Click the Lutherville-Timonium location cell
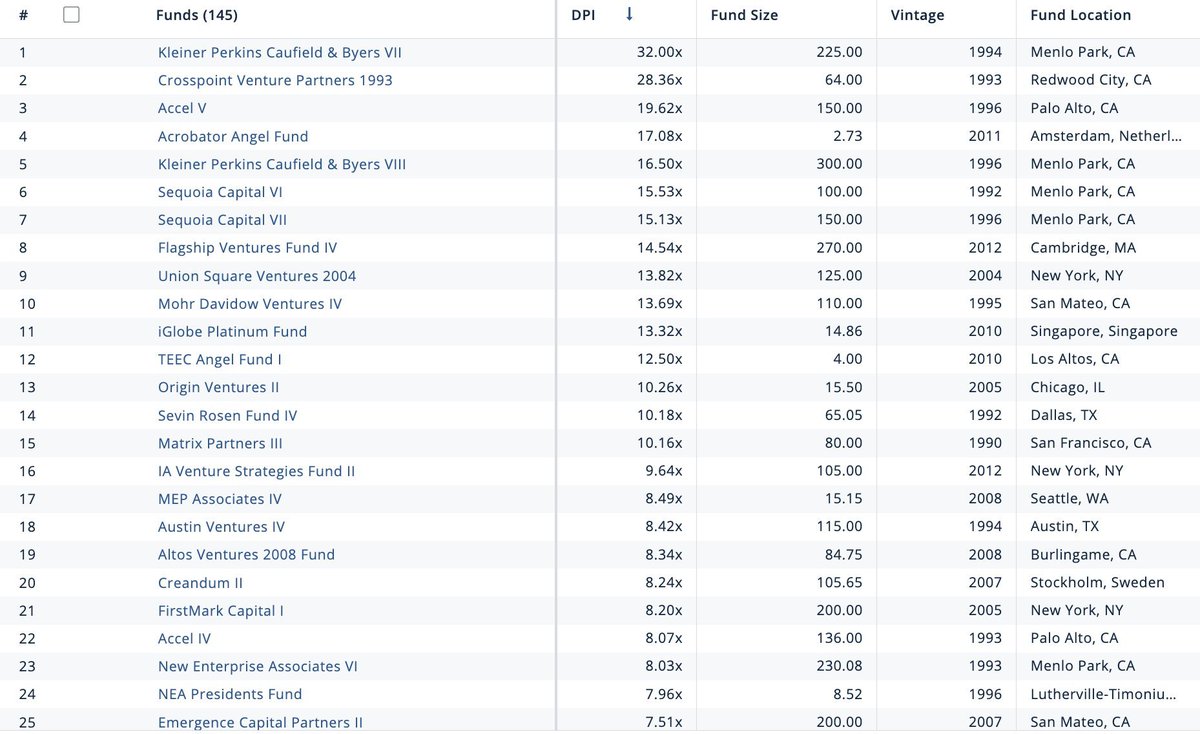The height and width of the screenshot is (734, 1200). coord(1104,694)
